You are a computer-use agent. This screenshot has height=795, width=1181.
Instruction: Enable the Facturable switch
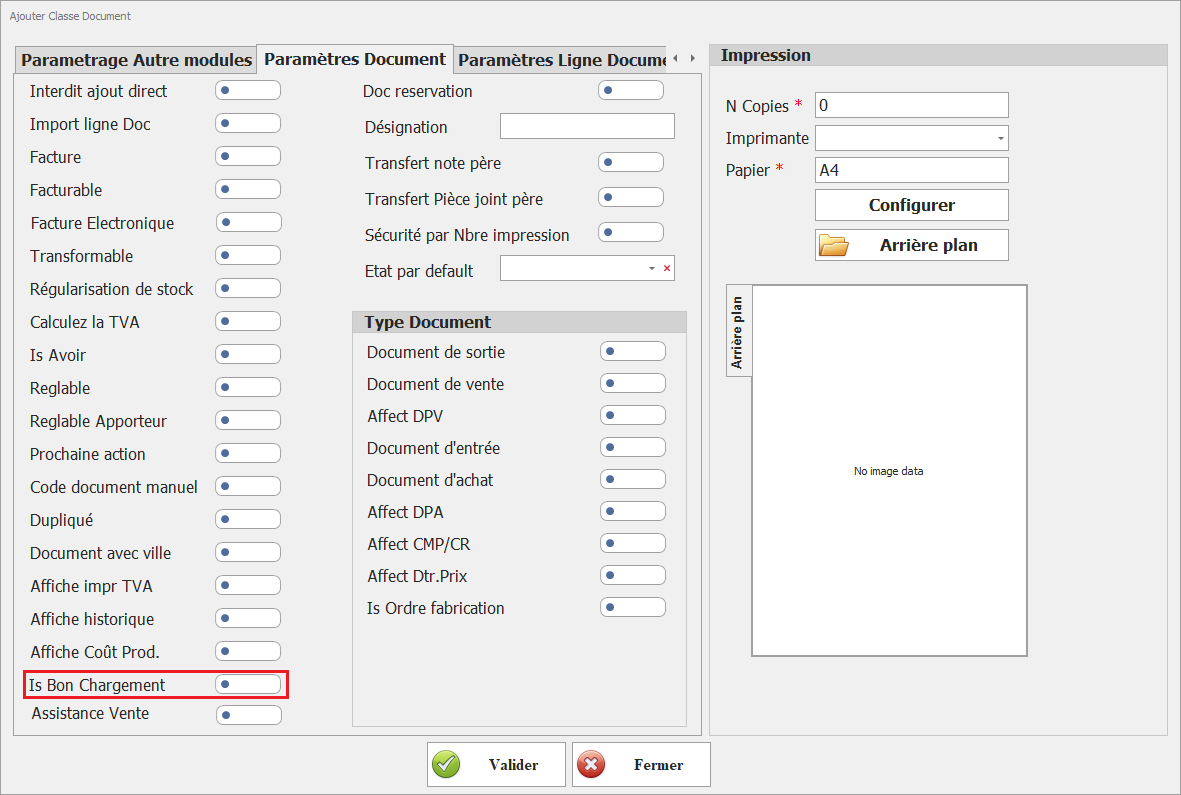point(248,190)
